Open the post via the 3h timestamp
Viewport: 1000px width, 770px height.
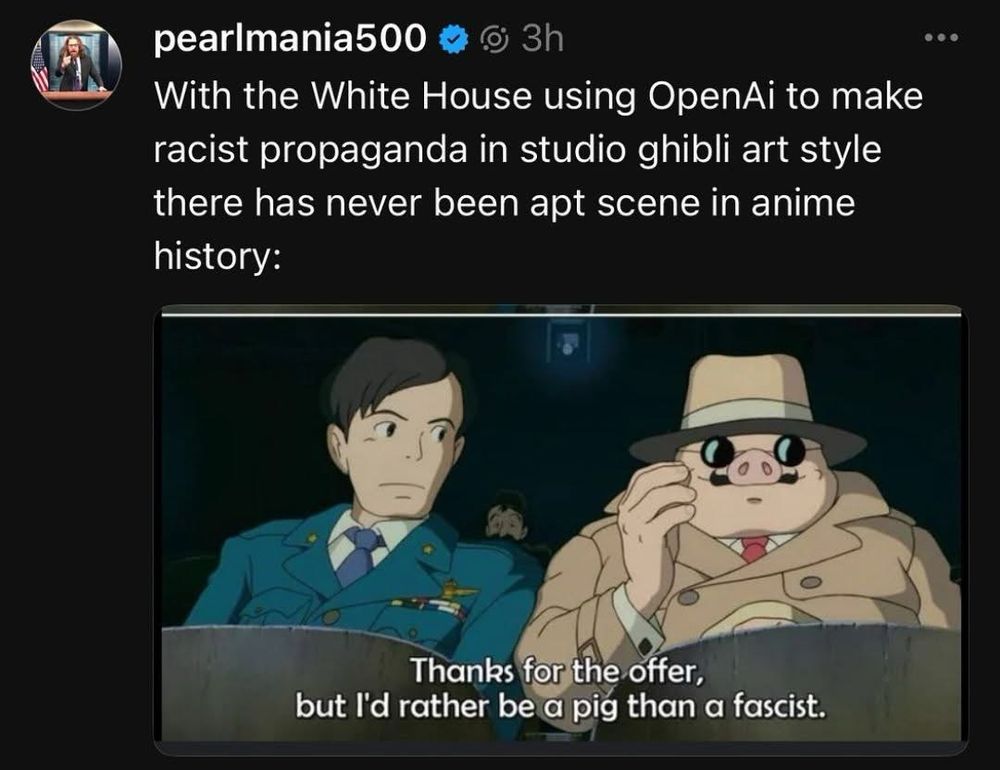pyautogui.click(x=542, y=39)
